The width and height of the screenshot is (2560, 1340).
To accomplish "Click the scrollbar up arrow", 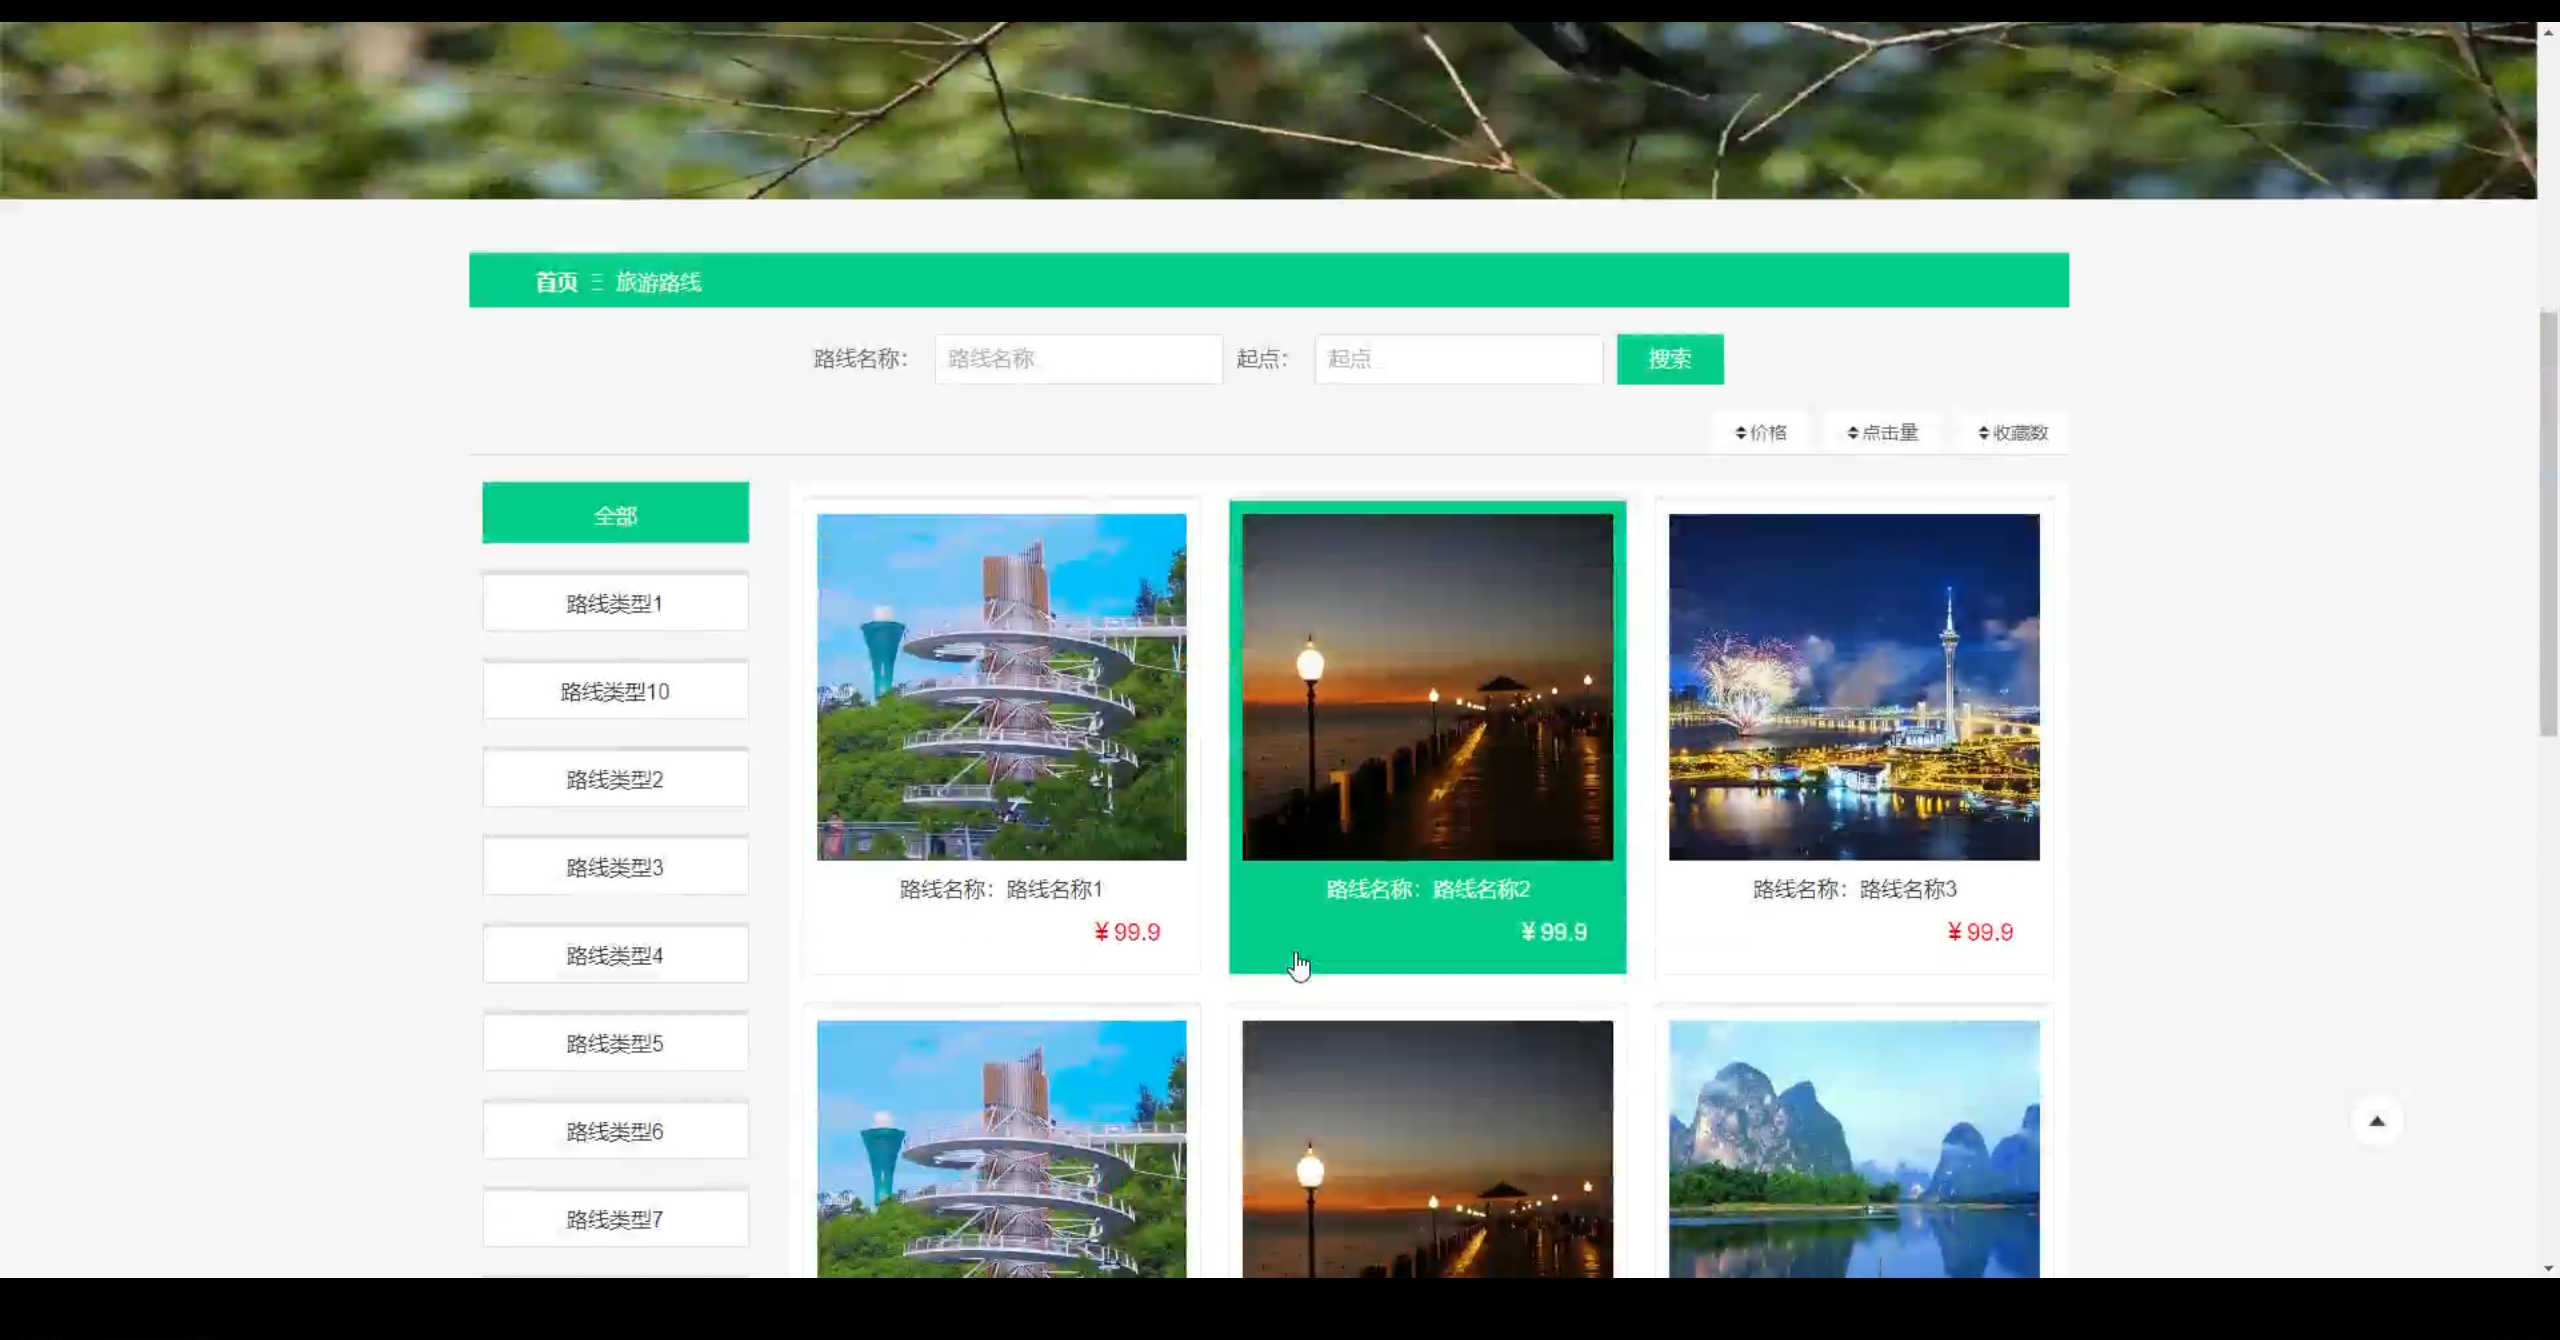I will pyautogui.click(x=2549, y=32).
